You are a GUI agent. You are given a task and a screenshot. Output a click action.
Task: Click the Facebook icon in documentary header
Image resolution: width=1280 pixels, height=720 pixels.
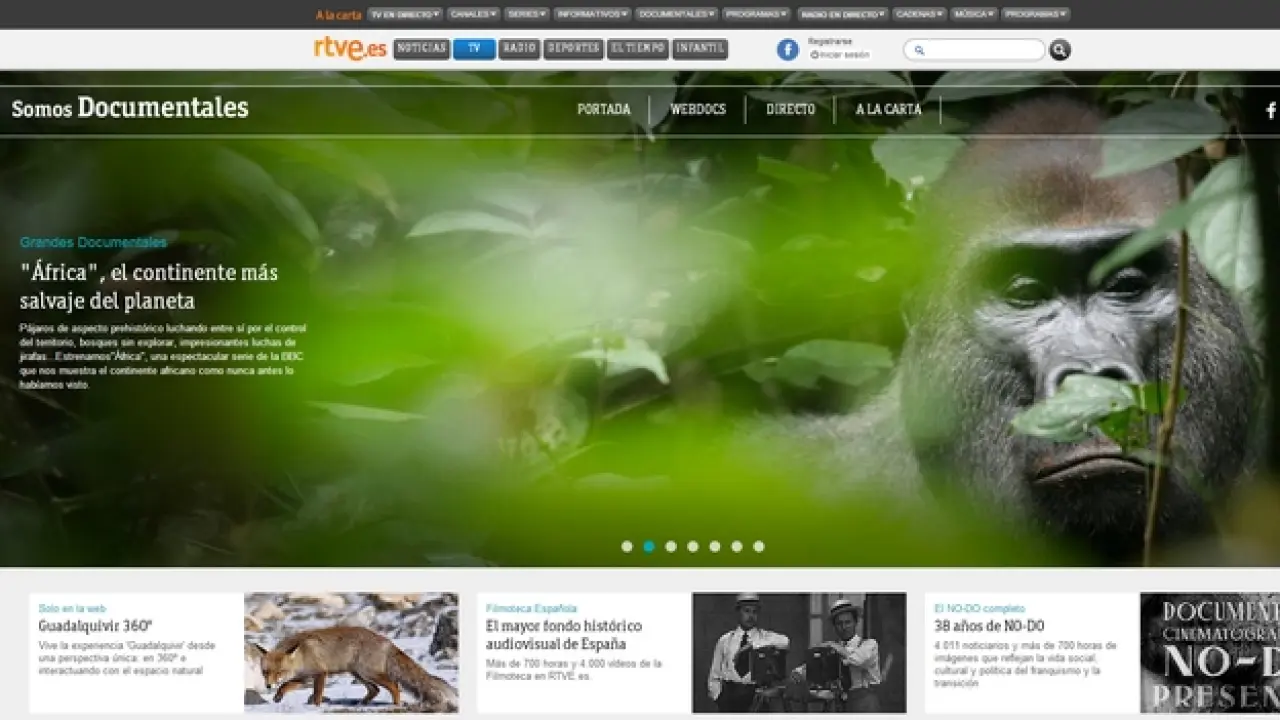pos(1271,110)
